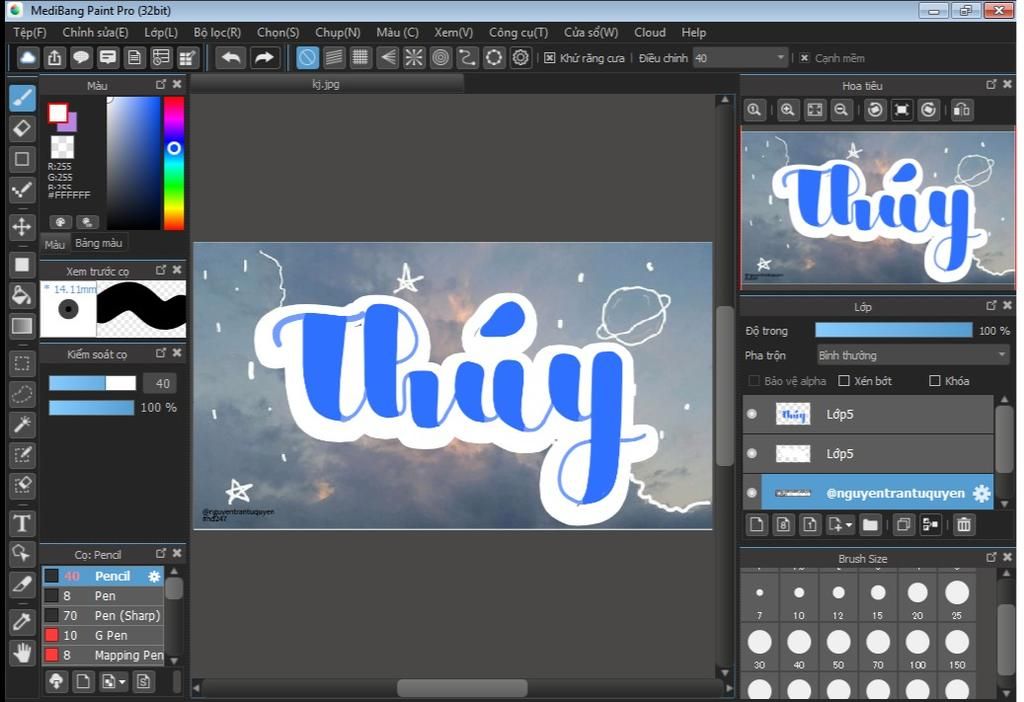Click the brush size value field 40
Screen dimensions: 1024x702
161,383
